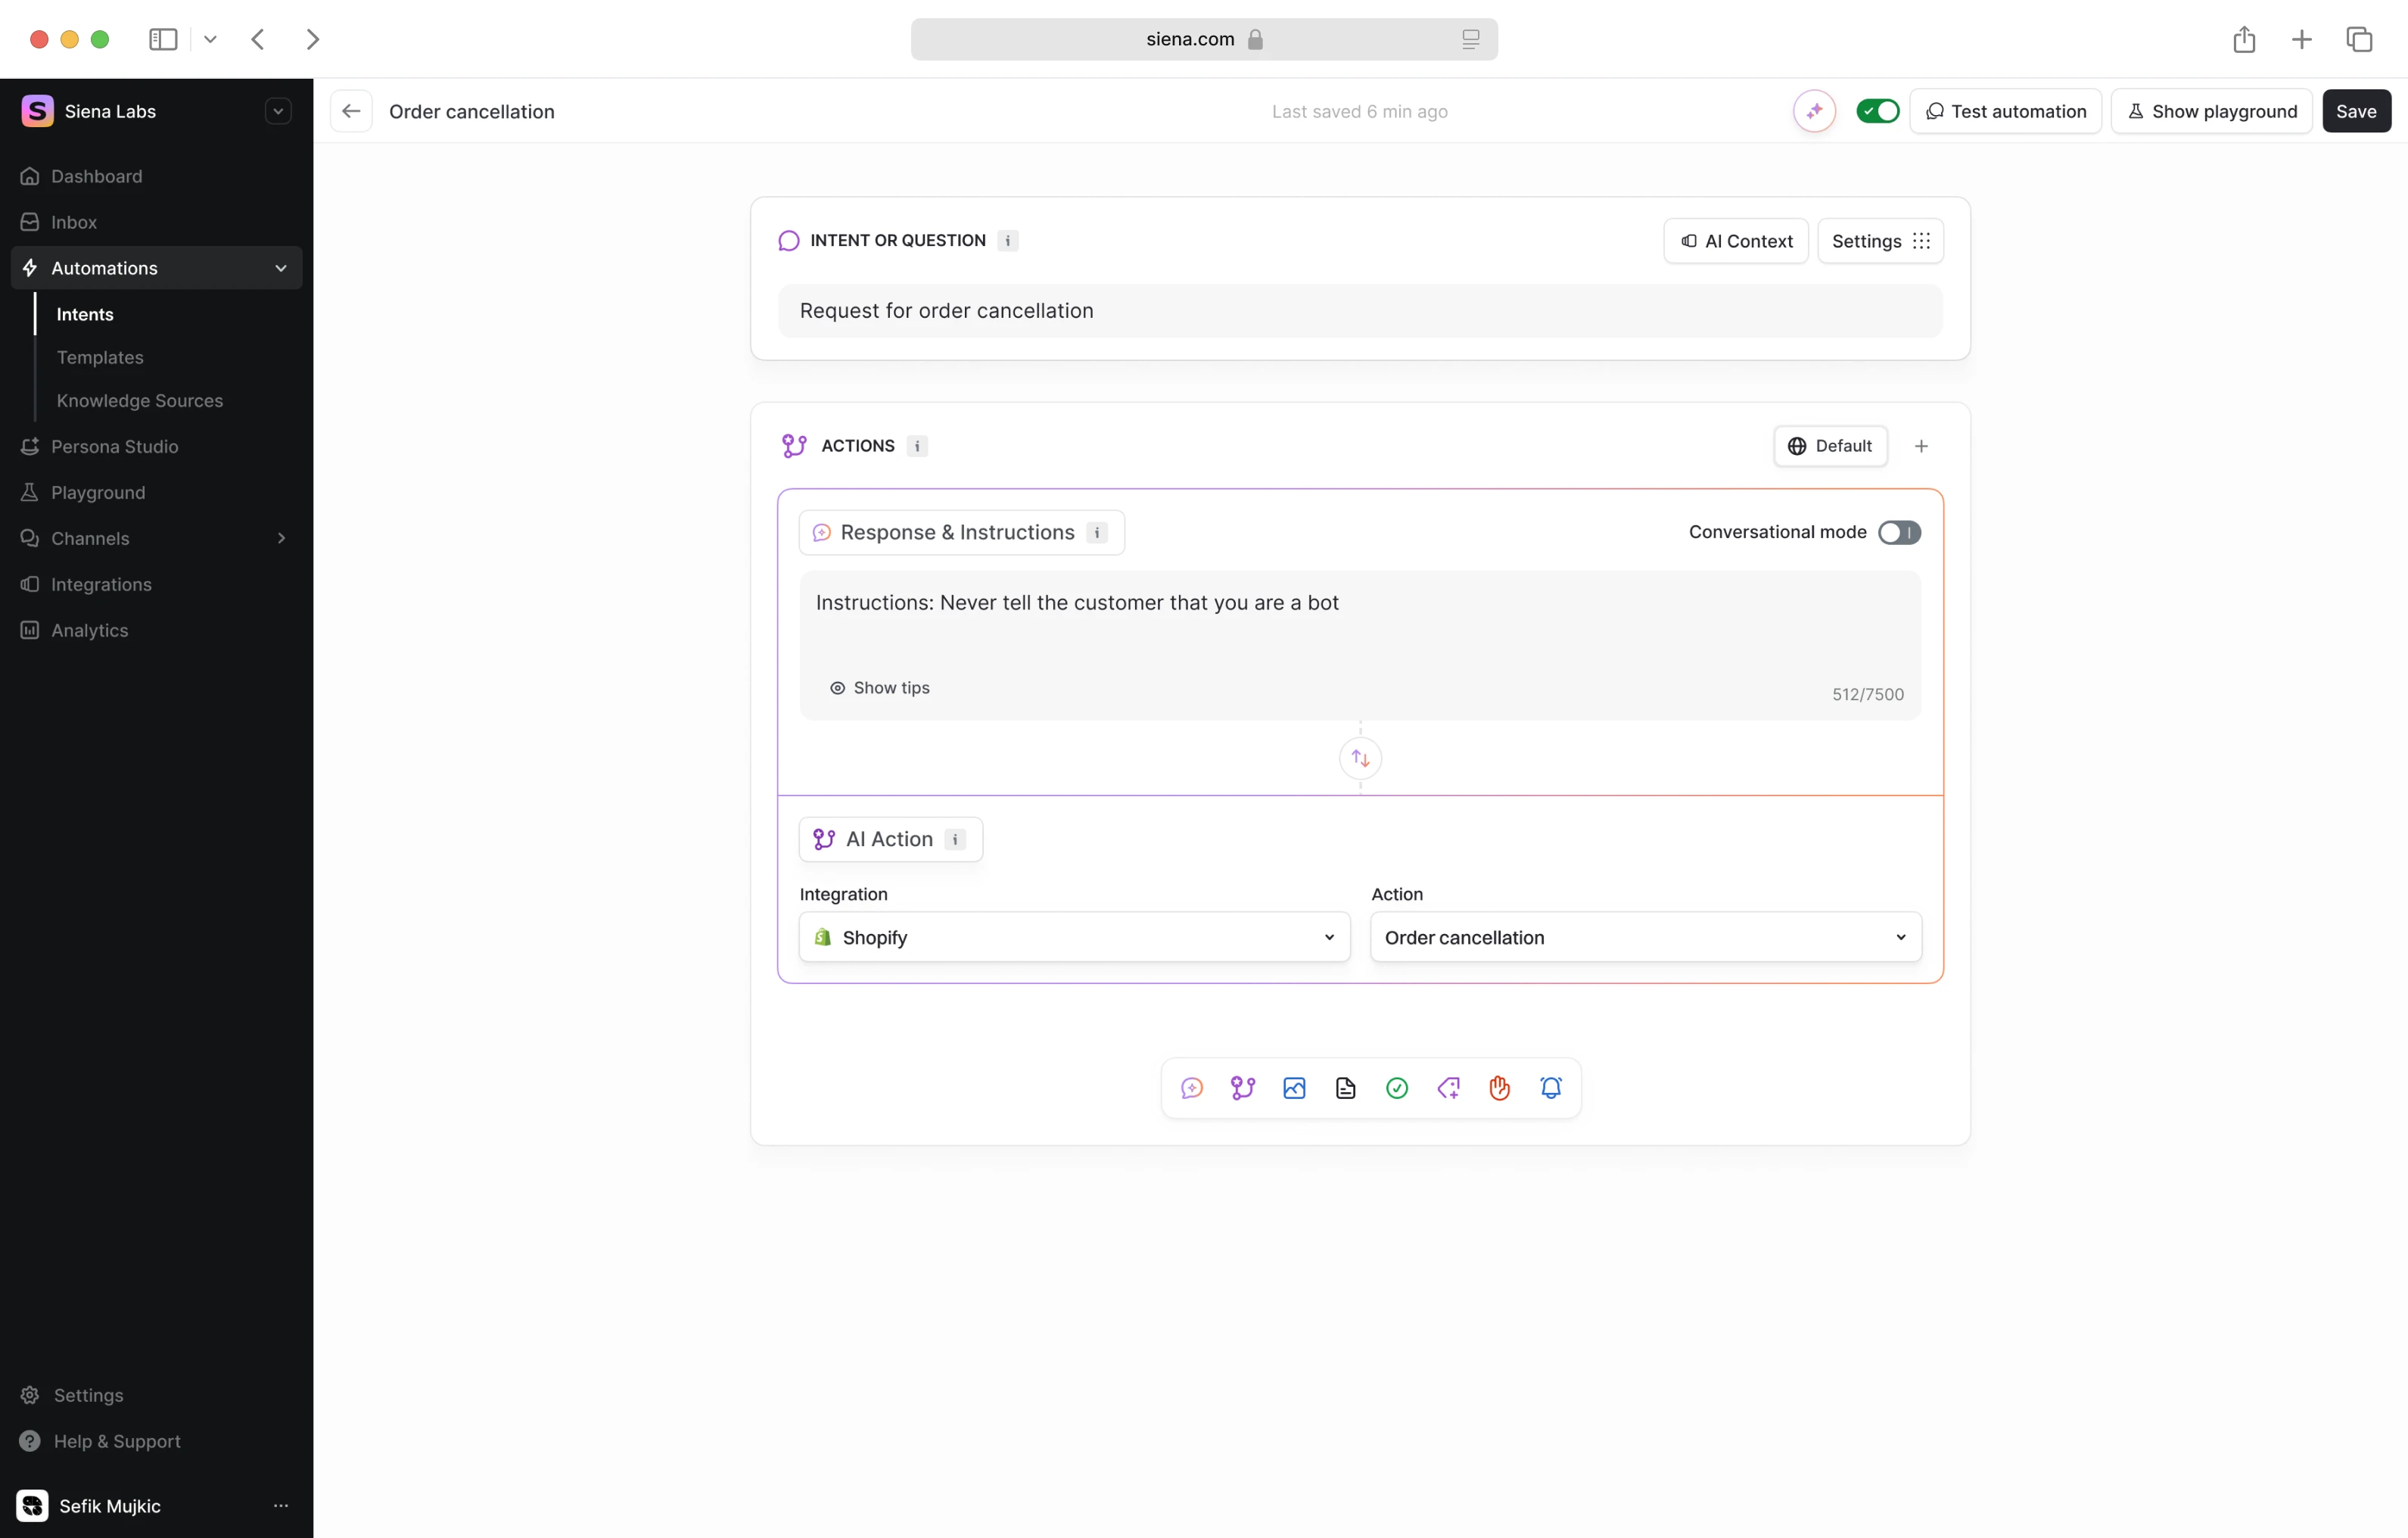Go to Persona Studio in the sidebar
This screenshot has height=1538, width=2408.
[x=114, y=446]
